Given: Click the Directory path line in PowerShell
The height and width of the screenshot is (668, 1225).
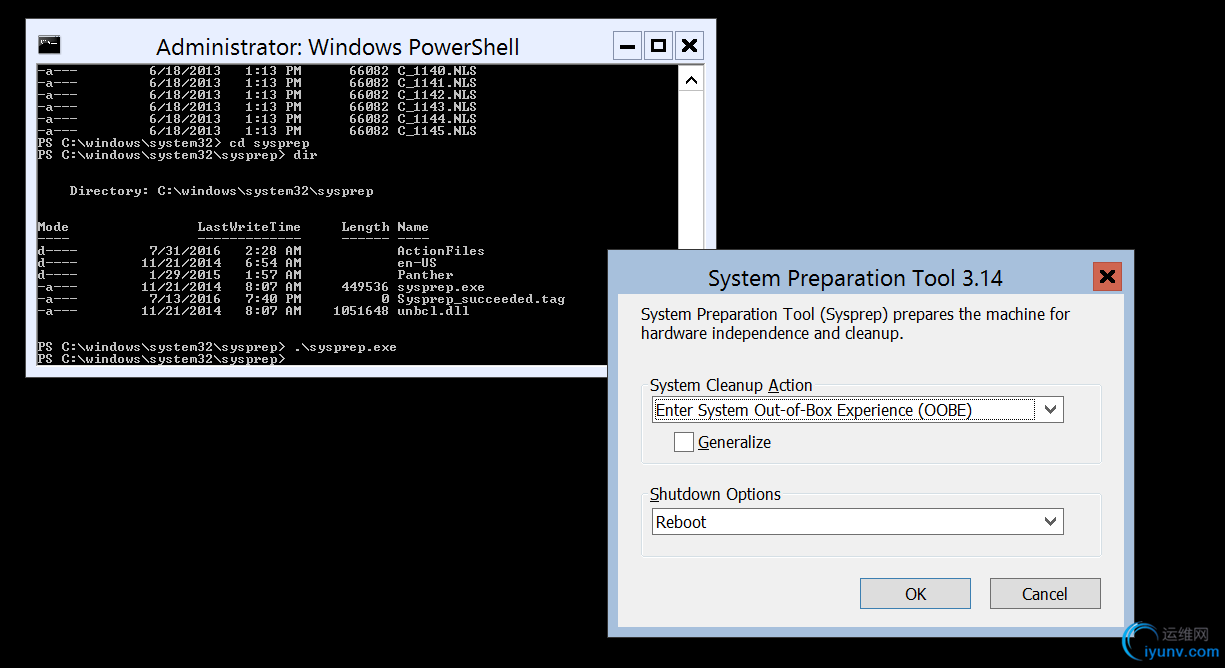Looking at the screenshot, I should pos(221,191).
